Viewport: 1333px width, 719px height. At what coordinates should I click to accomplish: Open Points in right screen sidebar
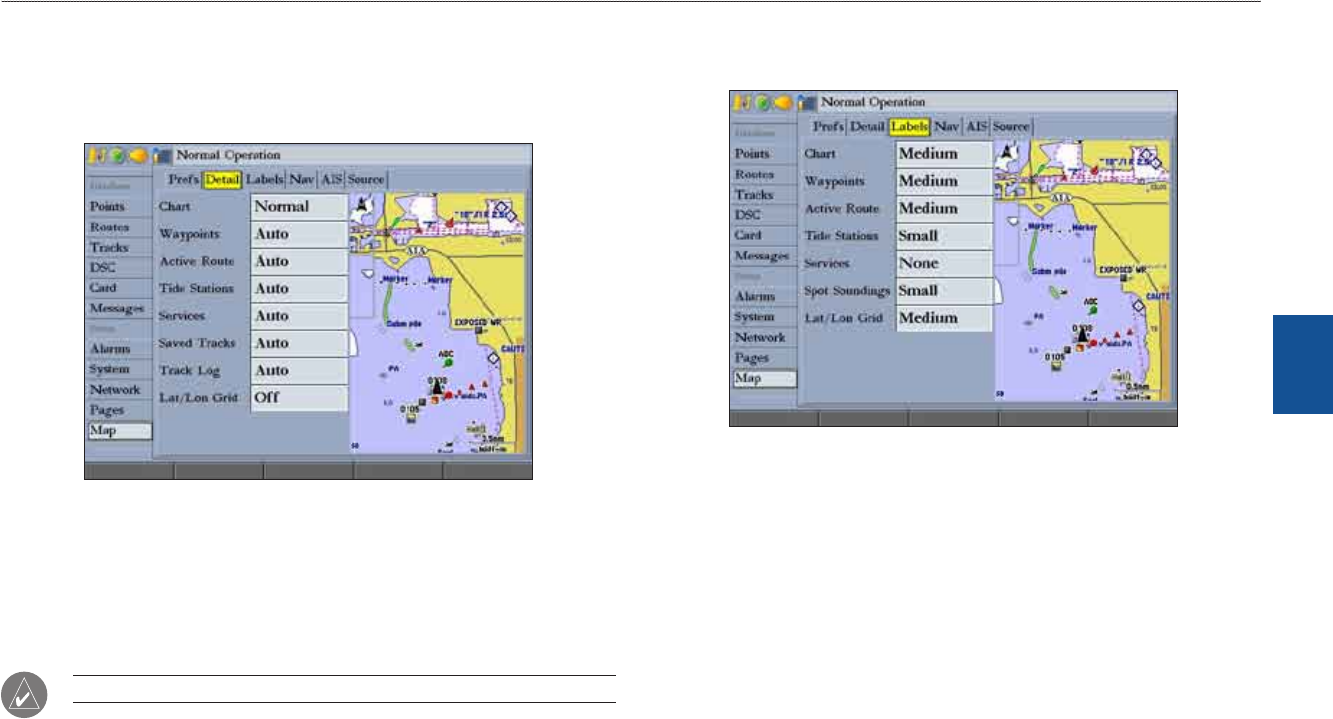(x=764, y=154)
